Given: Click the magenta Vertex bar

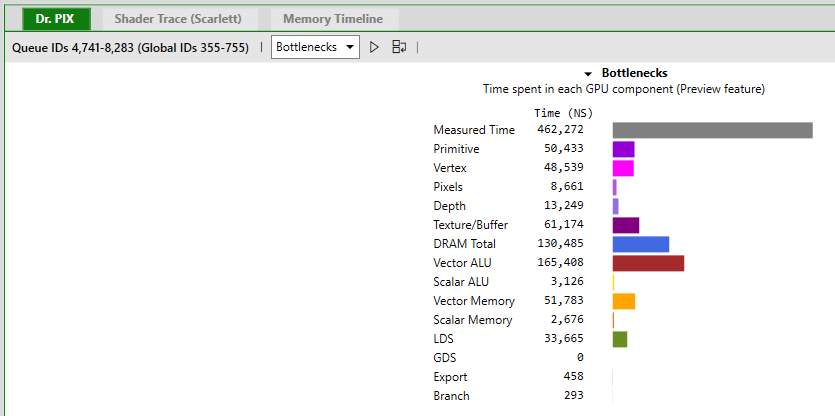Looking at the screenshot, I should [x=623, y=168].
